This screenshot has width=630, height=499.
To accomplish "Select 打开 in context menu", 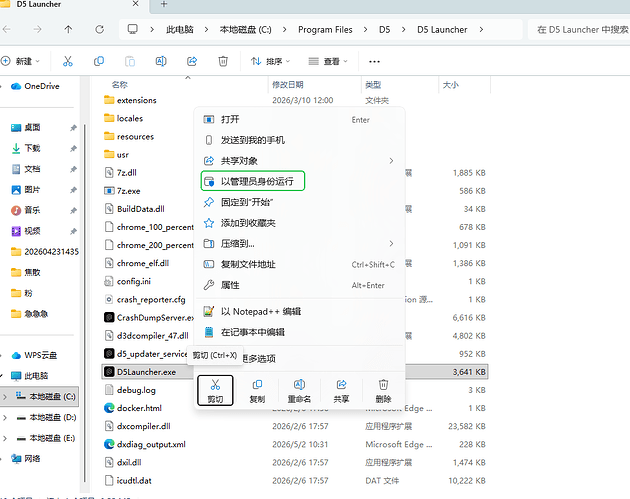I will click(299, 119).
